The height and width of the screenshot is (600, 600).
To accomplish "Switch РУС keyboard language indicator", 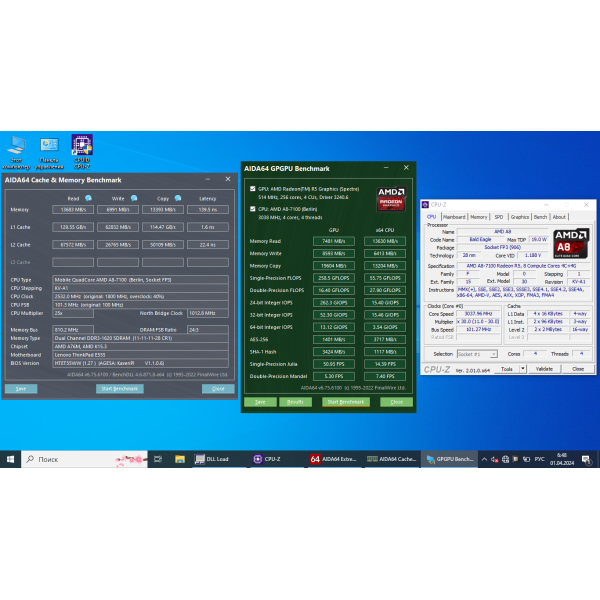I will (540, 459).
